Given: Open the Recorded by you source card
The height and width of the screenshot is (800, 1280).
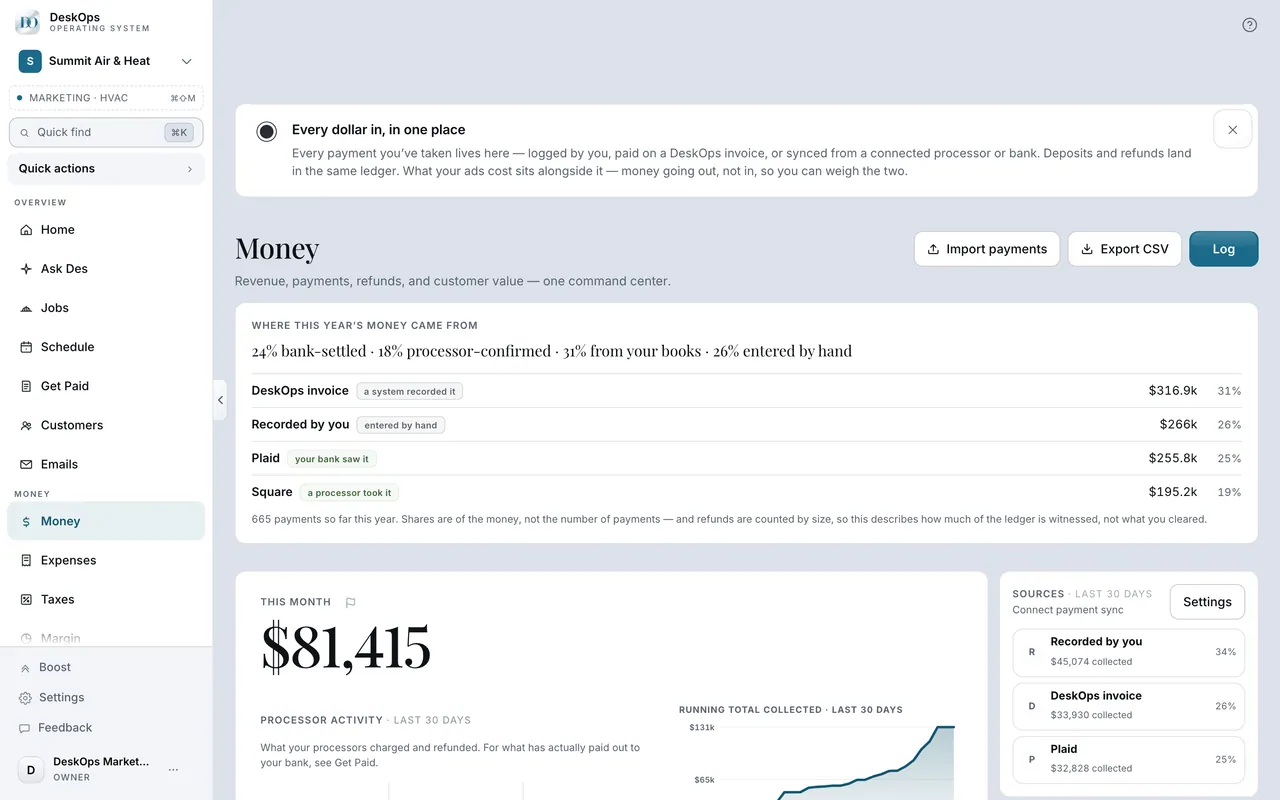Looking at the screenshot, I should click(x=1128, y=652).
